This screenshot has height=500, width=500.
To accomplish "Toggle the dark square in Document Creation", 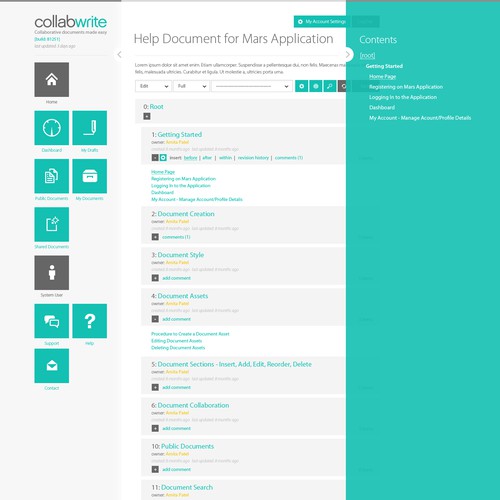I will point(155,237).
